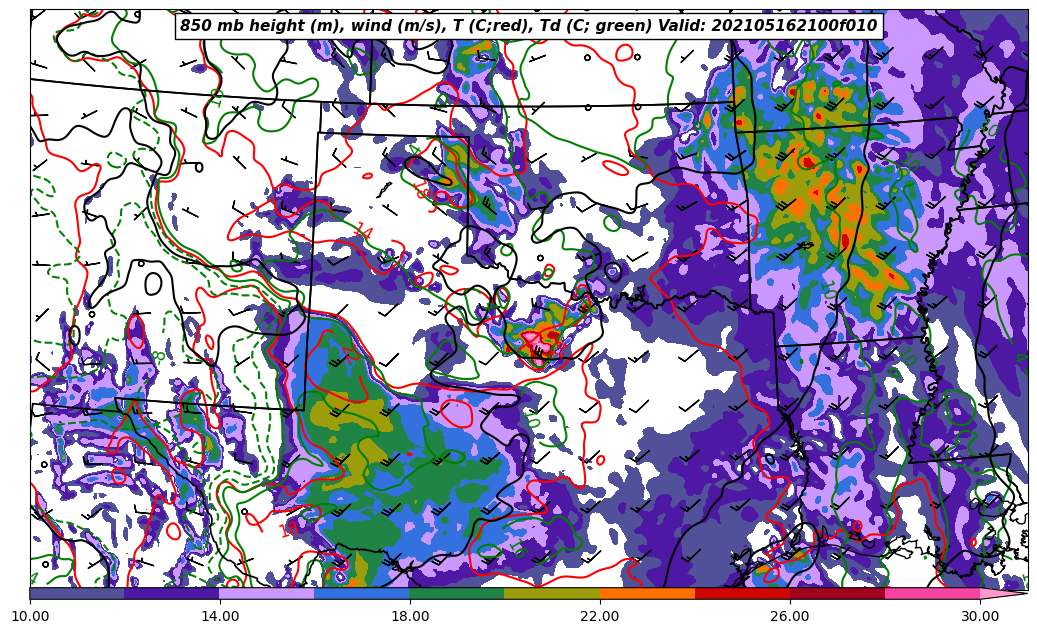Pick the olive 20–22 colorbar segment
Viewport: 1037px width, 633px height.
click(x=551, y=593)
